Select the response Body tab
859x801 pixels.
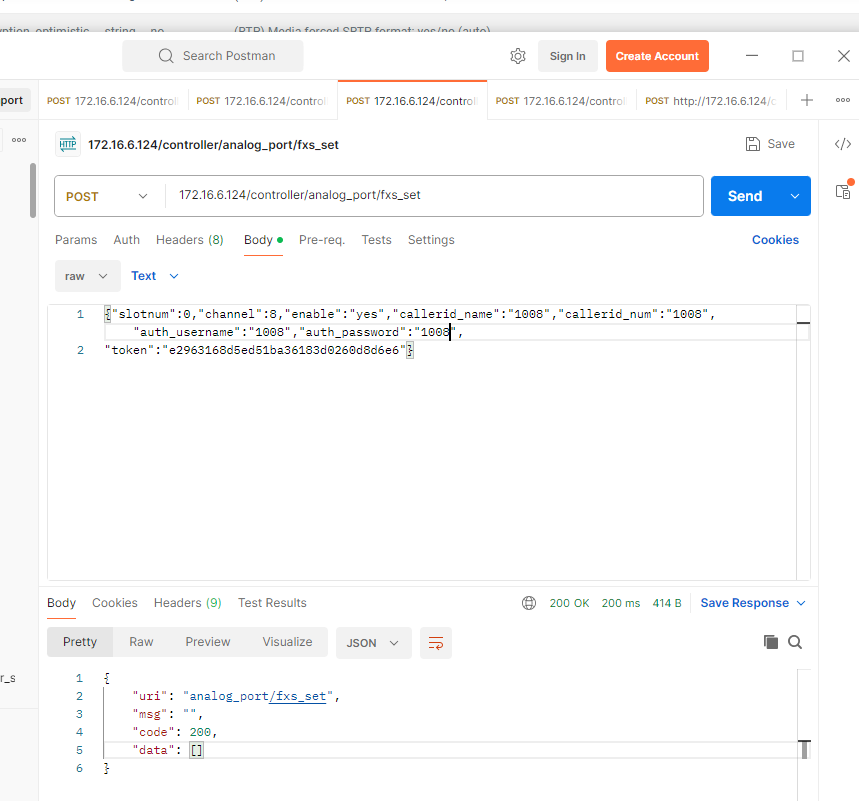[61, 603]
